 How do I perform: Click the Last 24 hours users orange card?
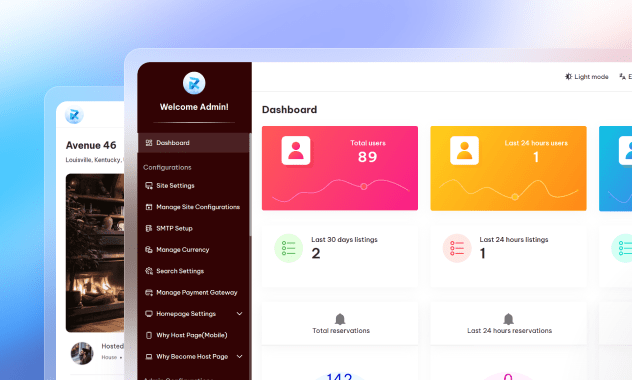508,168
